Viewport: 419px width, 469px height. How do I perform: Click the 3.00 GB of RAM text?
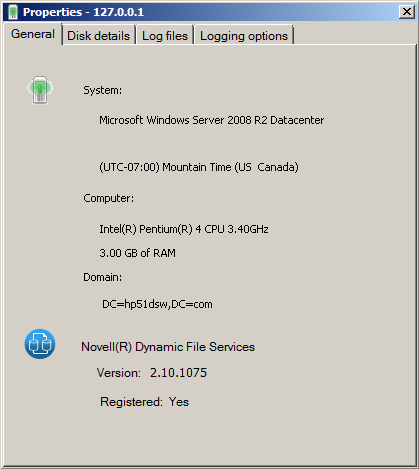(x=137, y=253)
